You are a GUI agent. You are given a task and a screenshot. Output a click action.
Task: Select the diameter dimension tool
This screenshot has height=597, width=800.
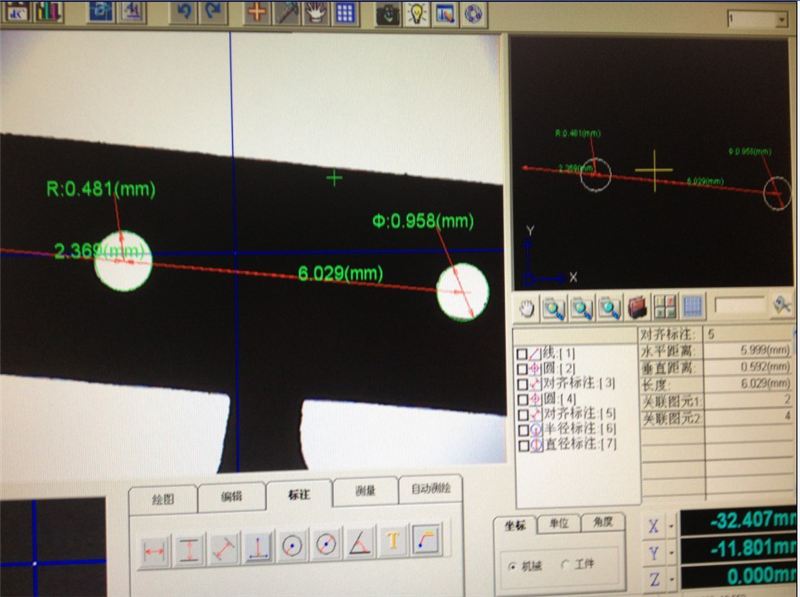pyautogui.click(x=326, y=544)
